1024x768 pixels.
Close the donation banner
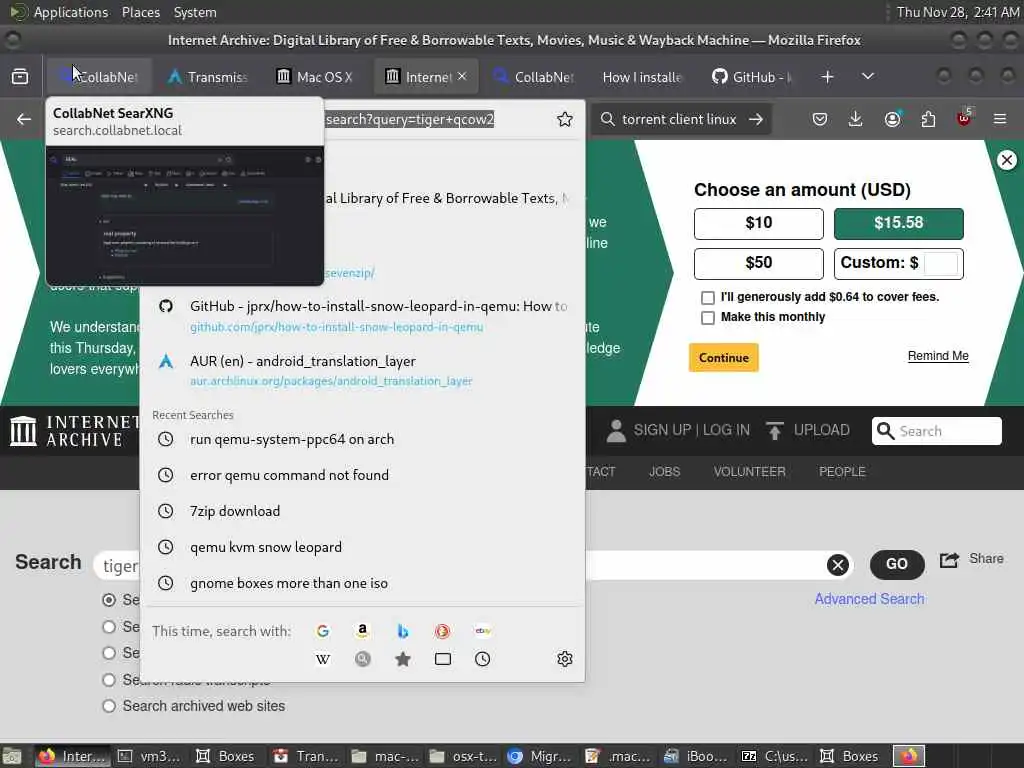(1006, 160)
